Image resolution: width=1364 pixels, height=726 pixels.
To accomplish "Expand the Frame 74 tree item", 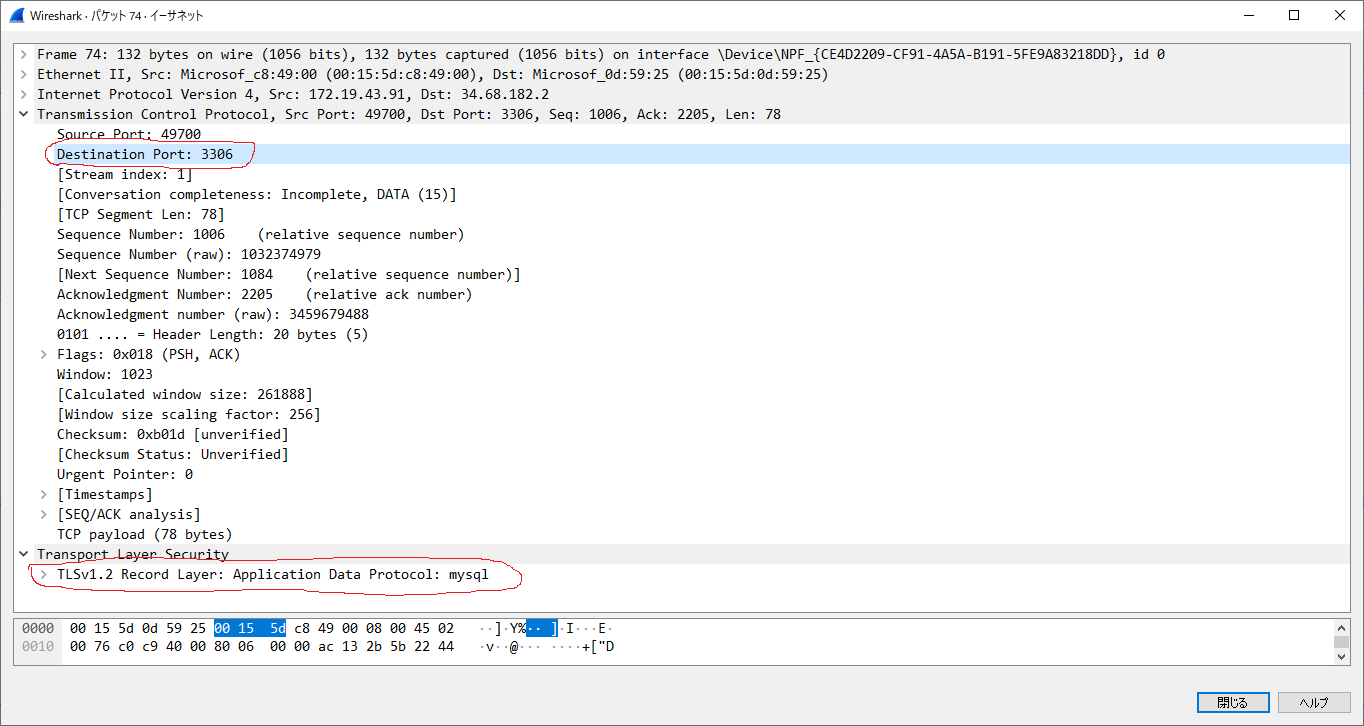I will pos(24,54).
